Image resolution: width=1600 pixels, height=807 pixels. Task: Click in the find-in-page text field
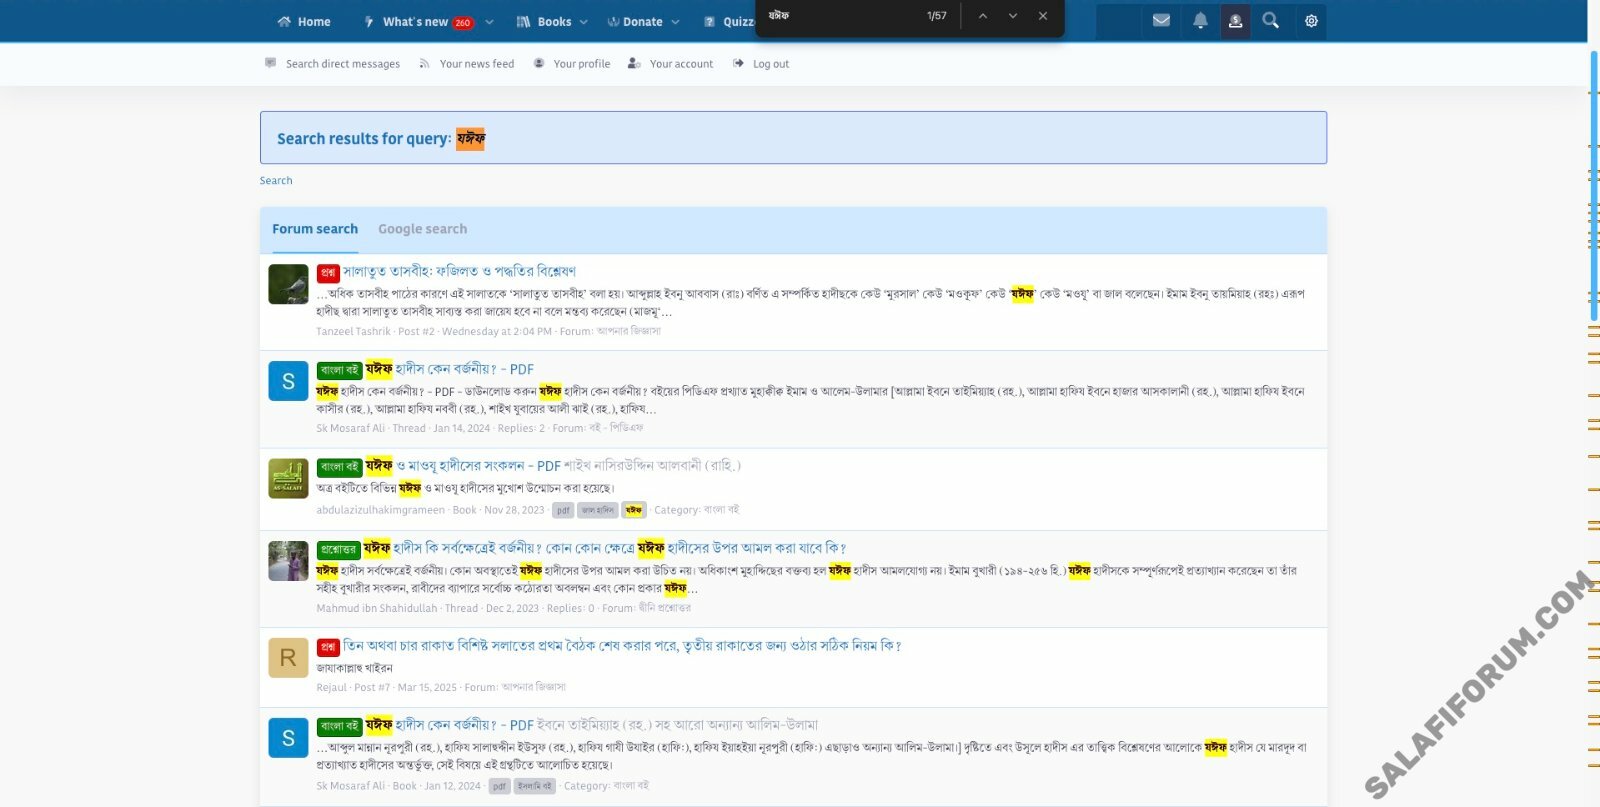[840, 16]
